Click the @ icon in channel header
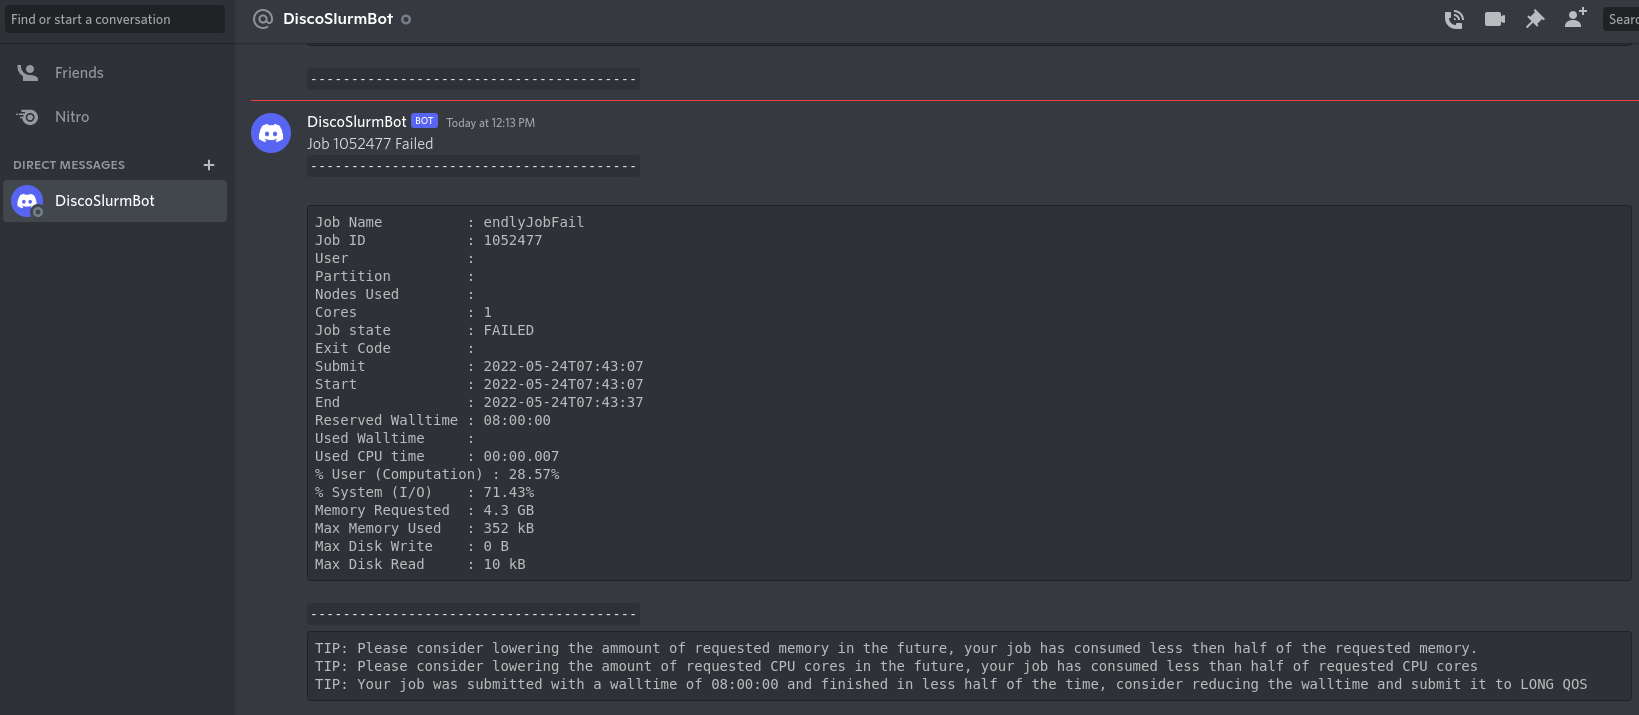The image size is (1639, 715). 263,19
